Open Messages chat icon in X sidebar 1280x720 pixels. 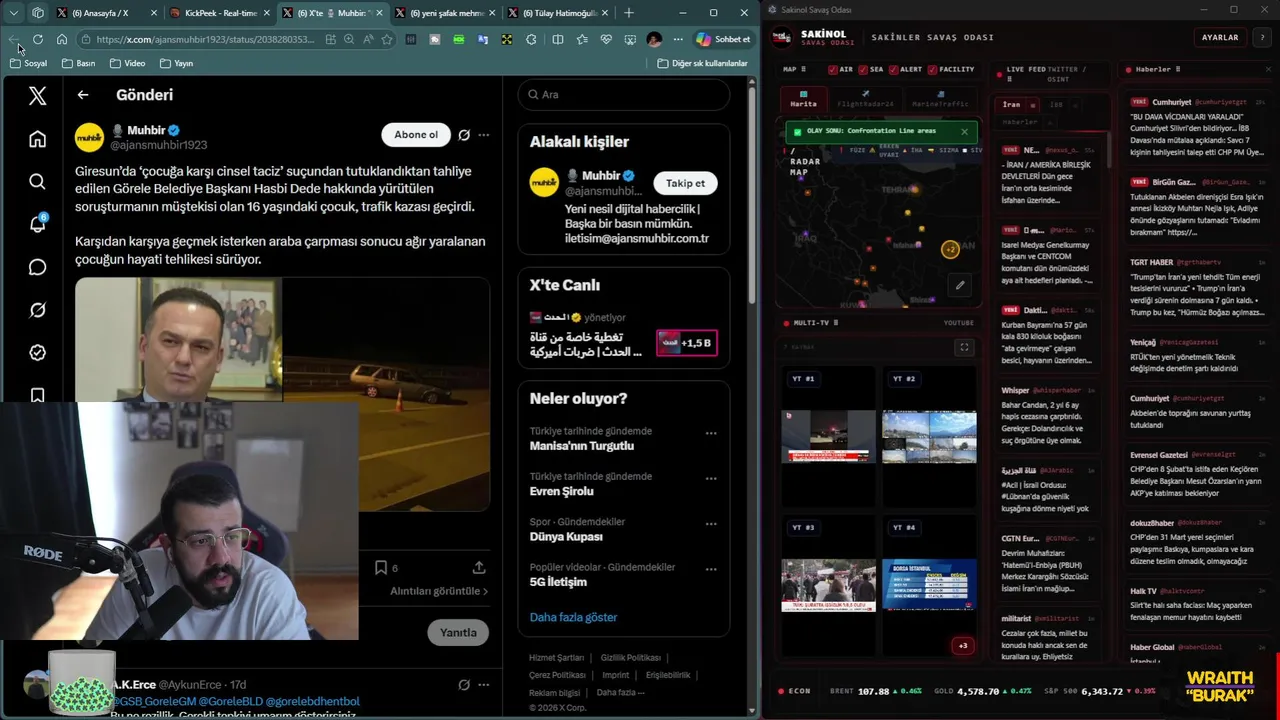pos(37,267)
